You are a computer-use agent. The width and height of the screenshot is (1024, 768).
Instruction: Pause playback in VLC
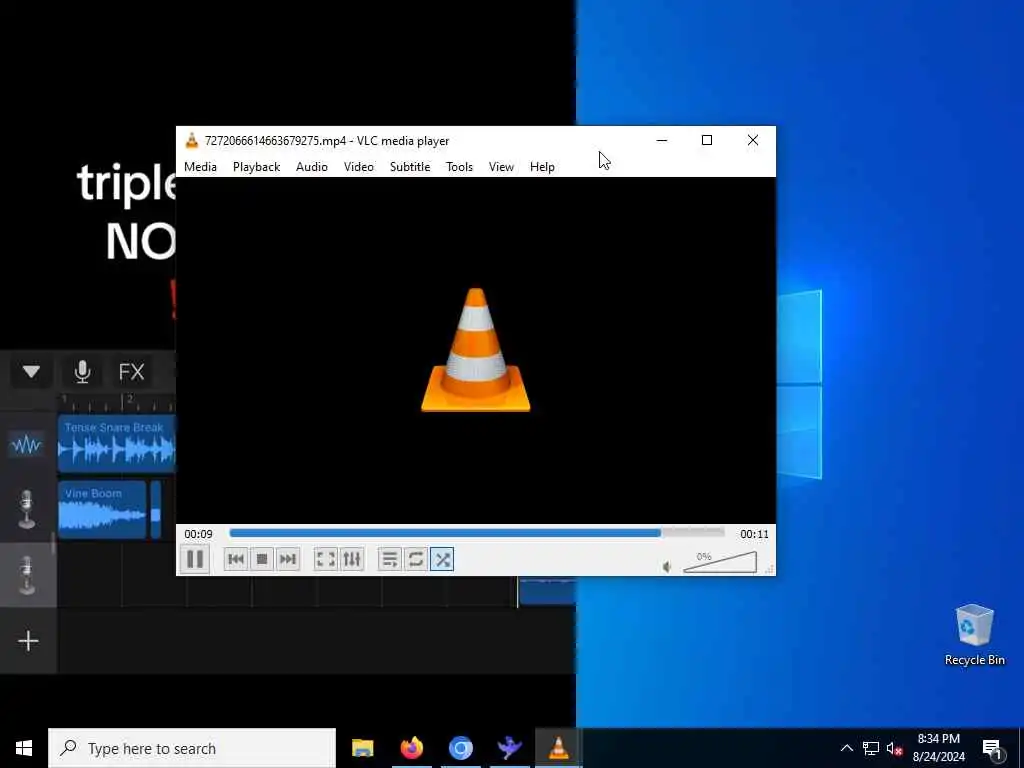(195, 559)
